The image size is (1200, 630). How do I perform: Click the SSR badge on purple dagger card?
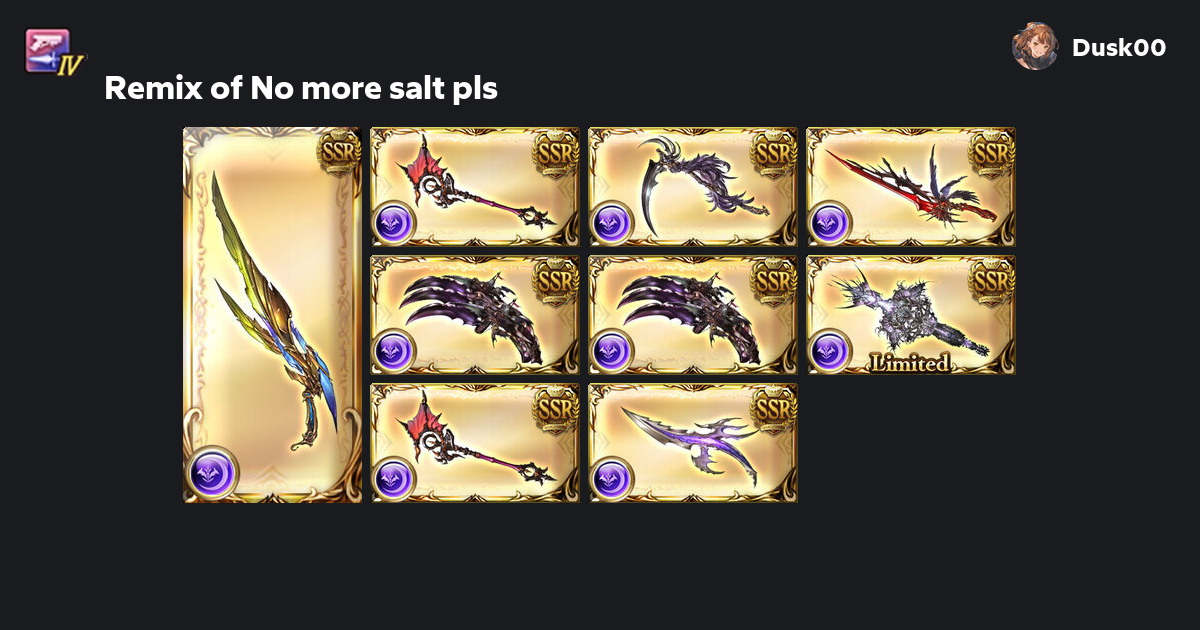775,408
